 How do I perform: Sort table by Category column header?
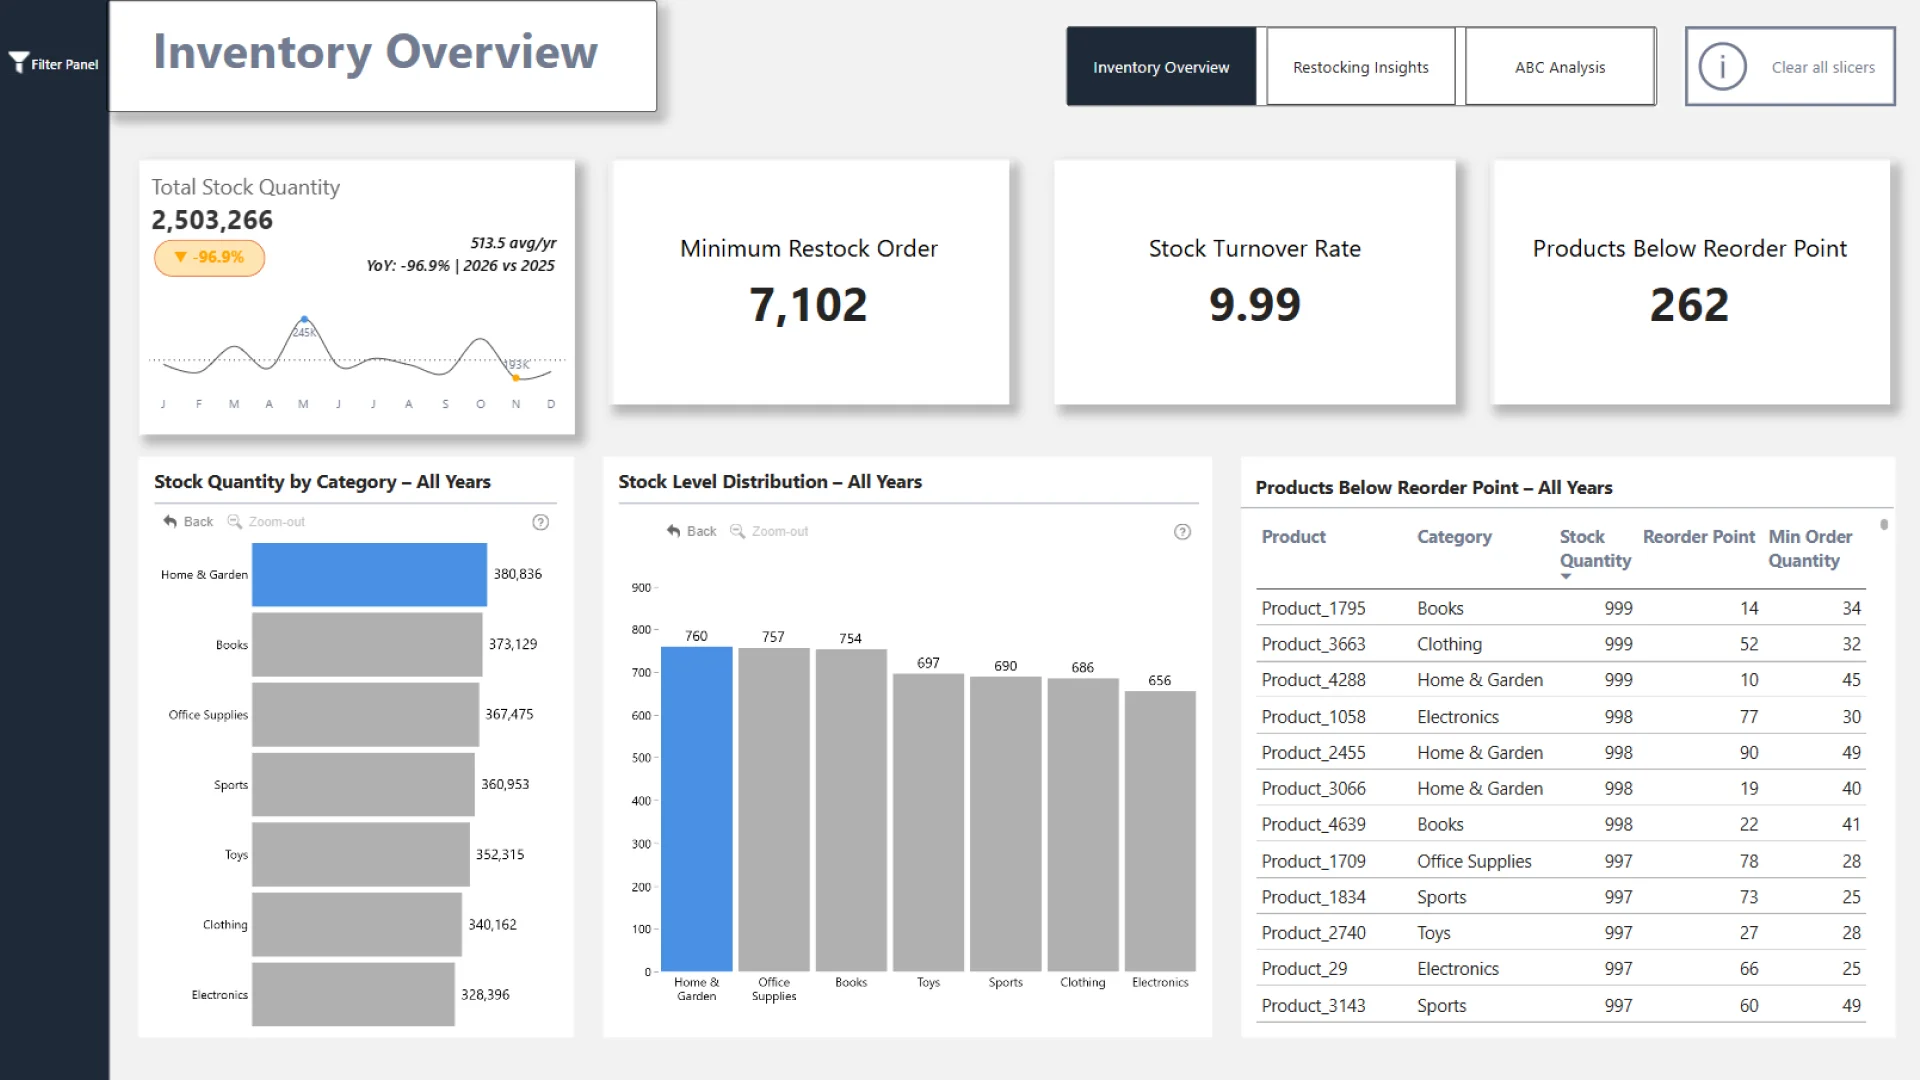[1454, 537]
